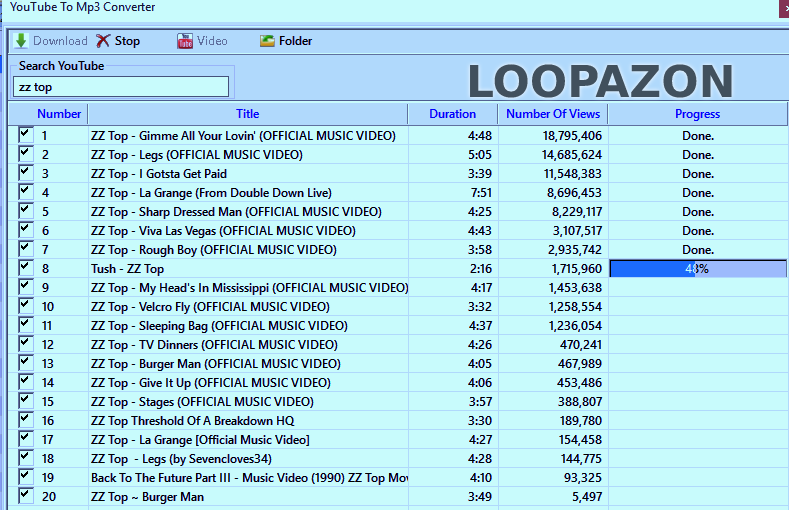Click the duration 2:16 cell
789x510 pixels.
(x=481, y=269)
